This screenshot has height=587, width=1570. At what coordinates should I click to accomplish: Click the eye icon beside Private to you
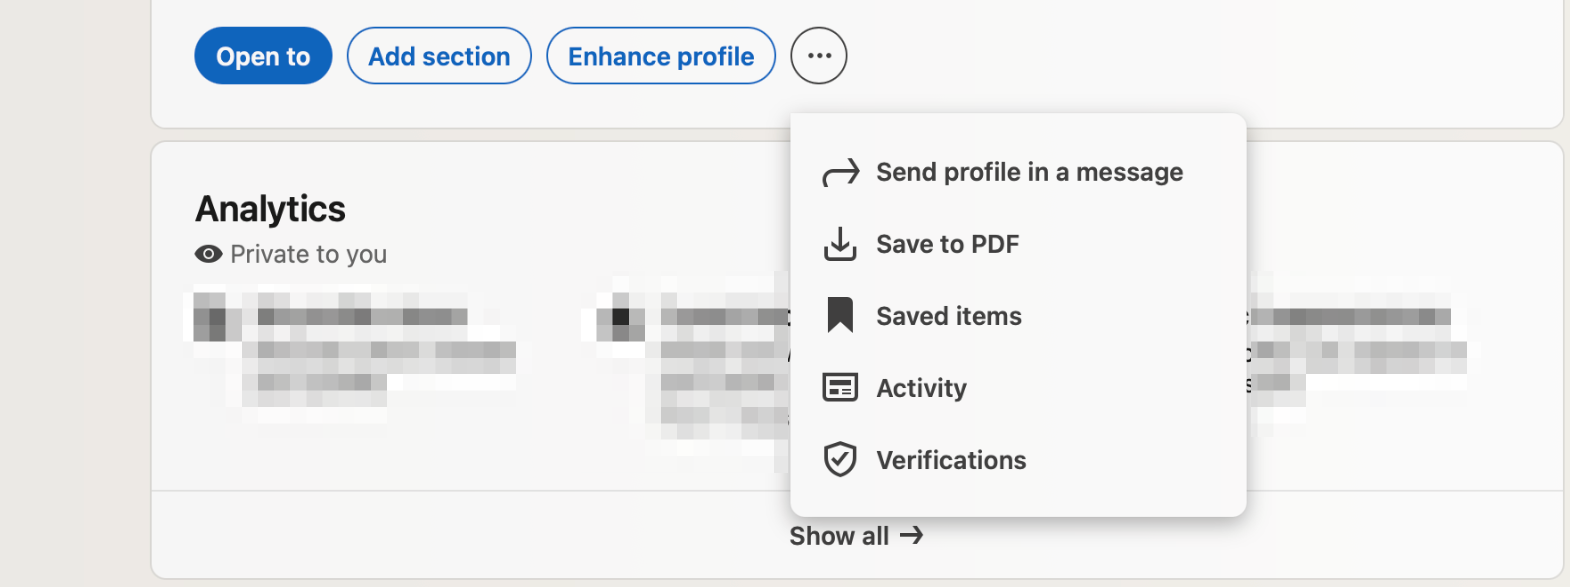(207, 254)
